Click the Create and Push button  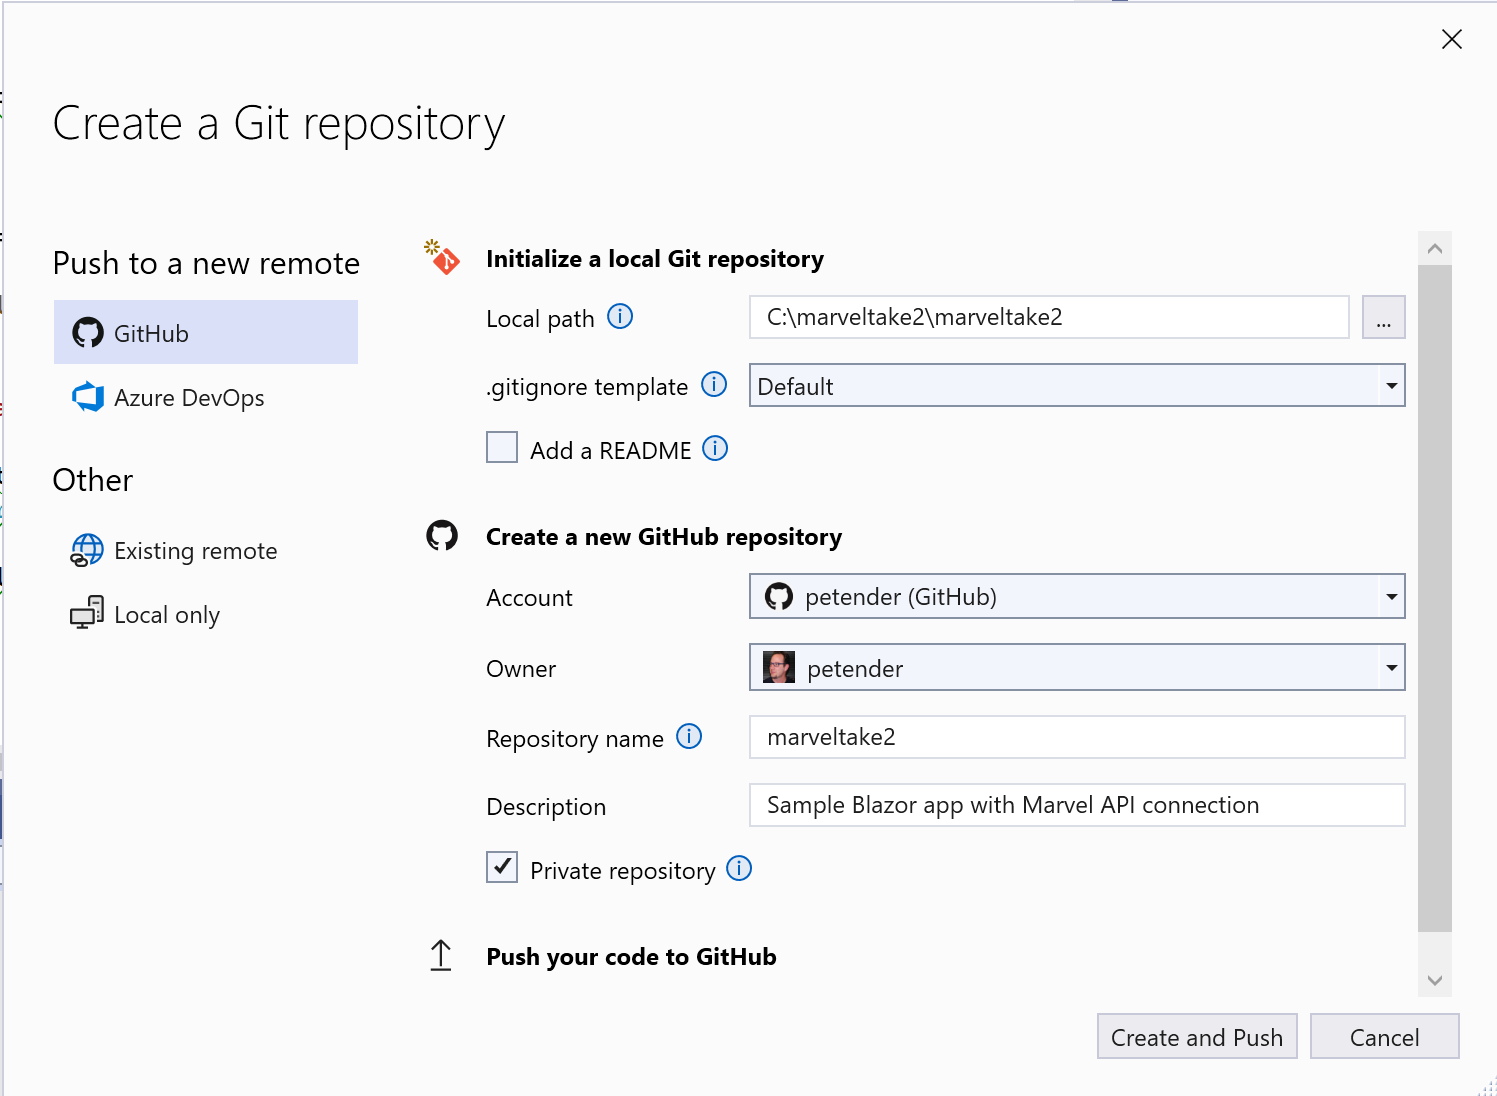pos(1196,1037)
